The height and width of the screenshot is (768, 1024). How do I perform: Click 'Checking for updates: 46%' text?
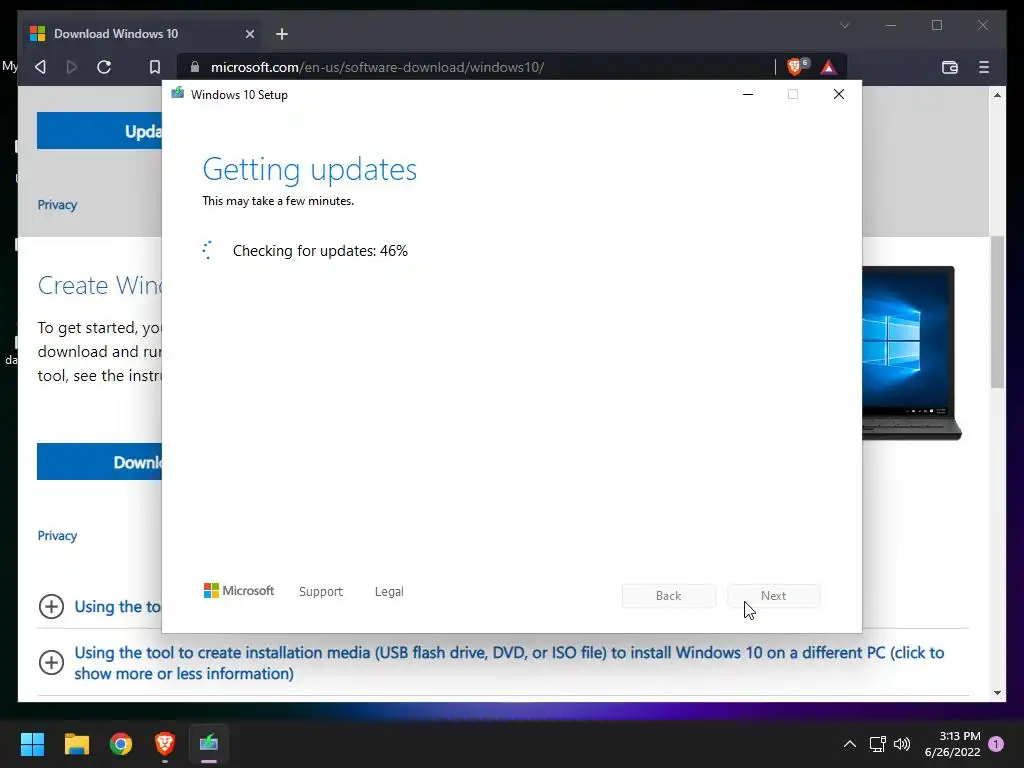point(320,251)
